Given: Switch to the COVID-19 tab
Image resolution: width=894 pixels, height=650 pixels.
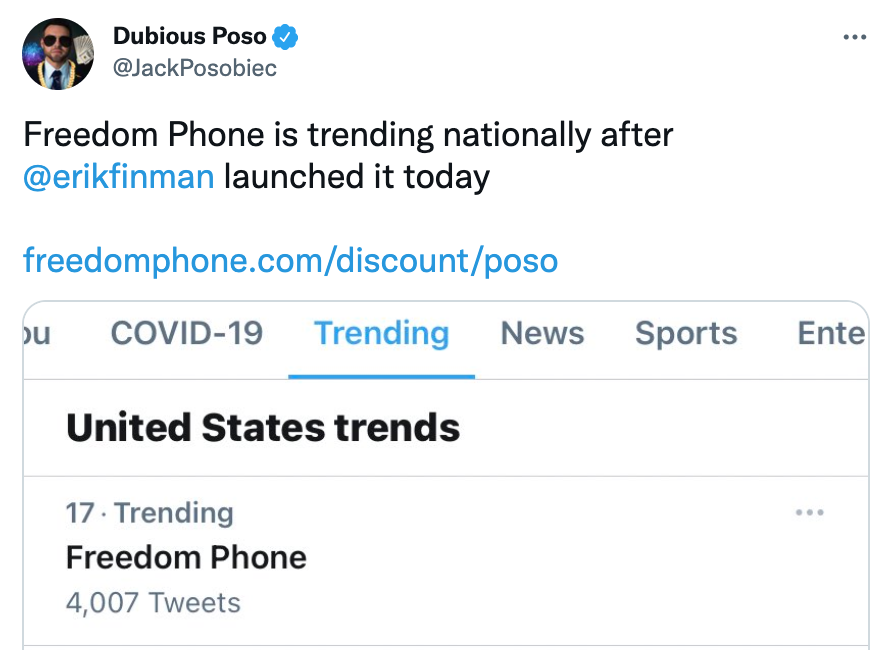Looking at the screenshot, I should click(x=186, y=333).
